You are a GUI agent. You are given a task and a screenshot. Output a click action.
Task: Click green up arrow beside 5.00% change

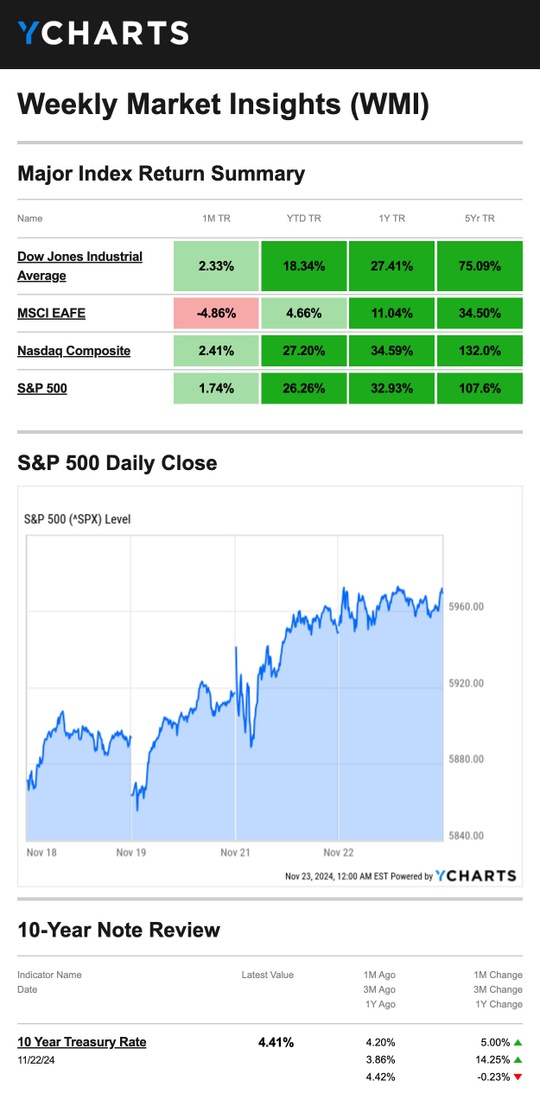(x=518, y=1043)
